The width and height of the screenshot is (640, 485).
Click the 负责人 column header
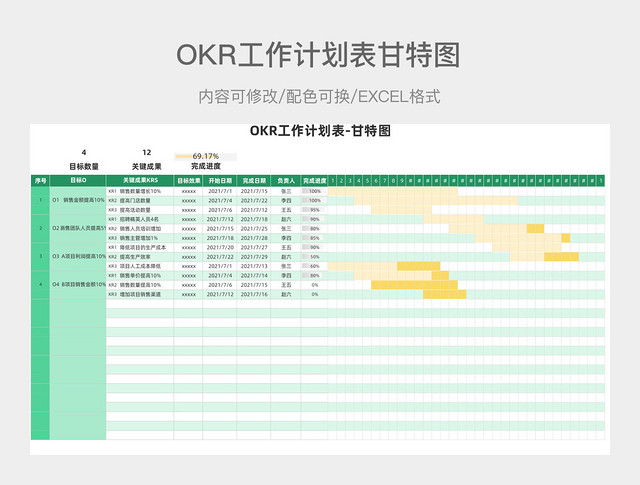tap(286, 180)
